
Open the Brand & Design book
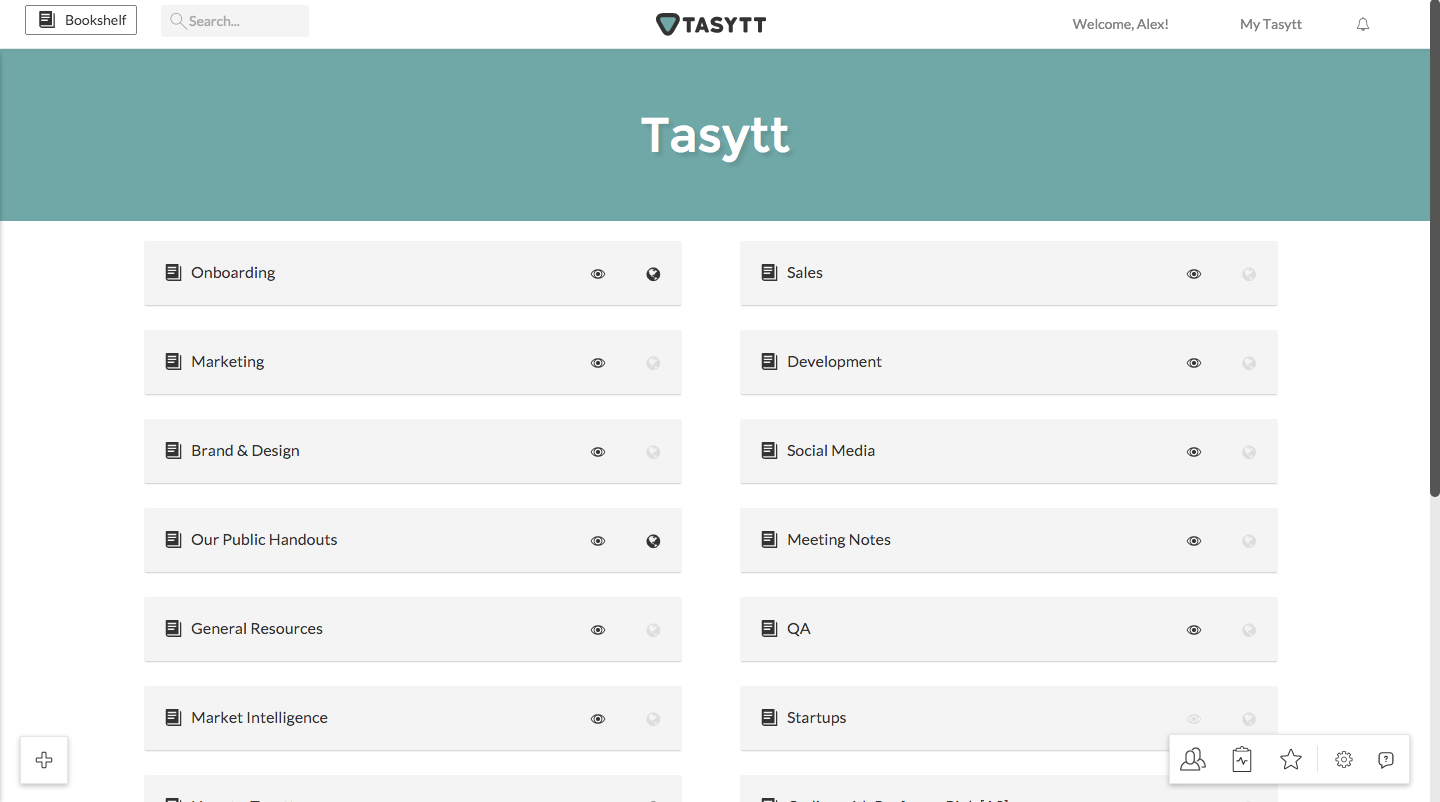pos(413,451)
